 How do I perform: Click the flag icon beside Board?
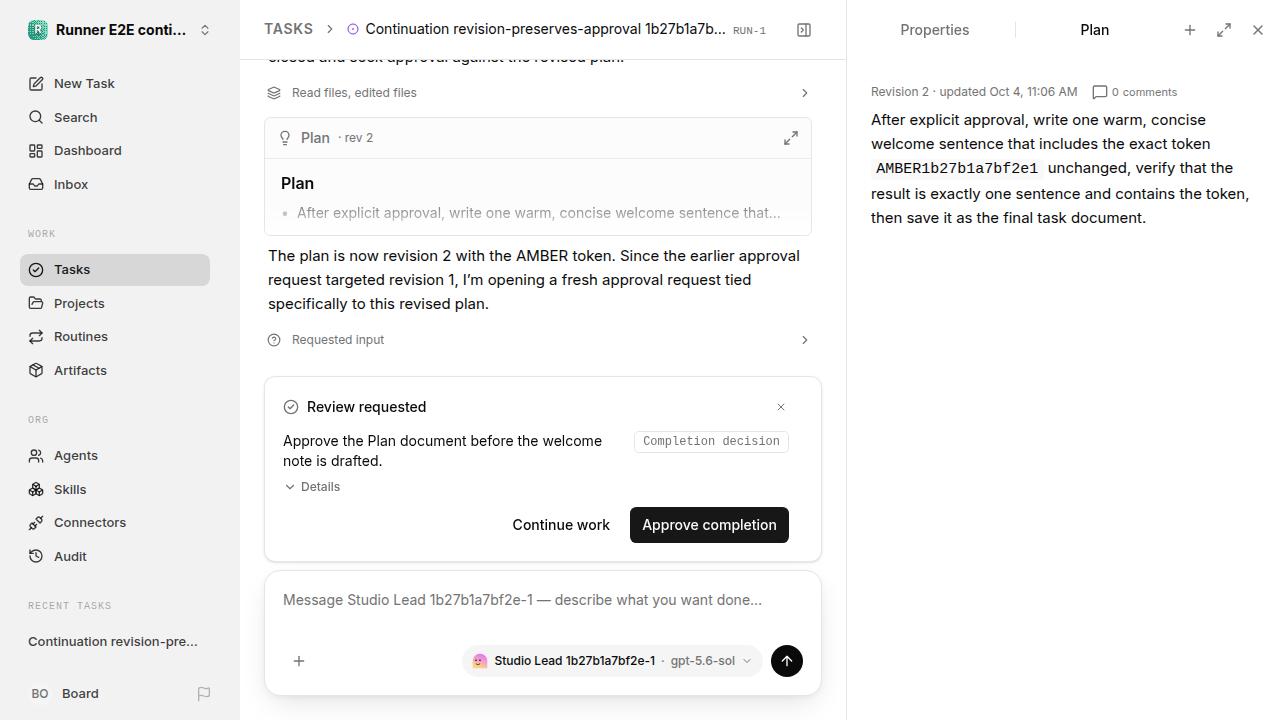coord(204,693)
